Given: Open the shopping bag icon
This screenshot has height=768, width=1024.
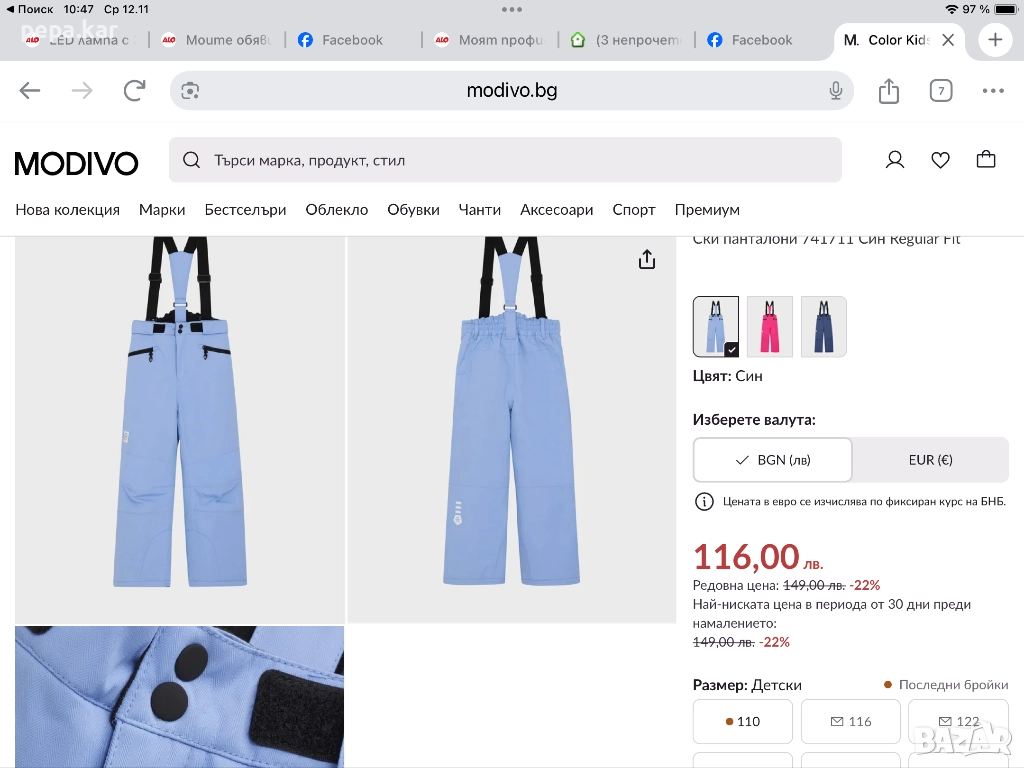Looking at the screenshot, I should click(986, 160).
